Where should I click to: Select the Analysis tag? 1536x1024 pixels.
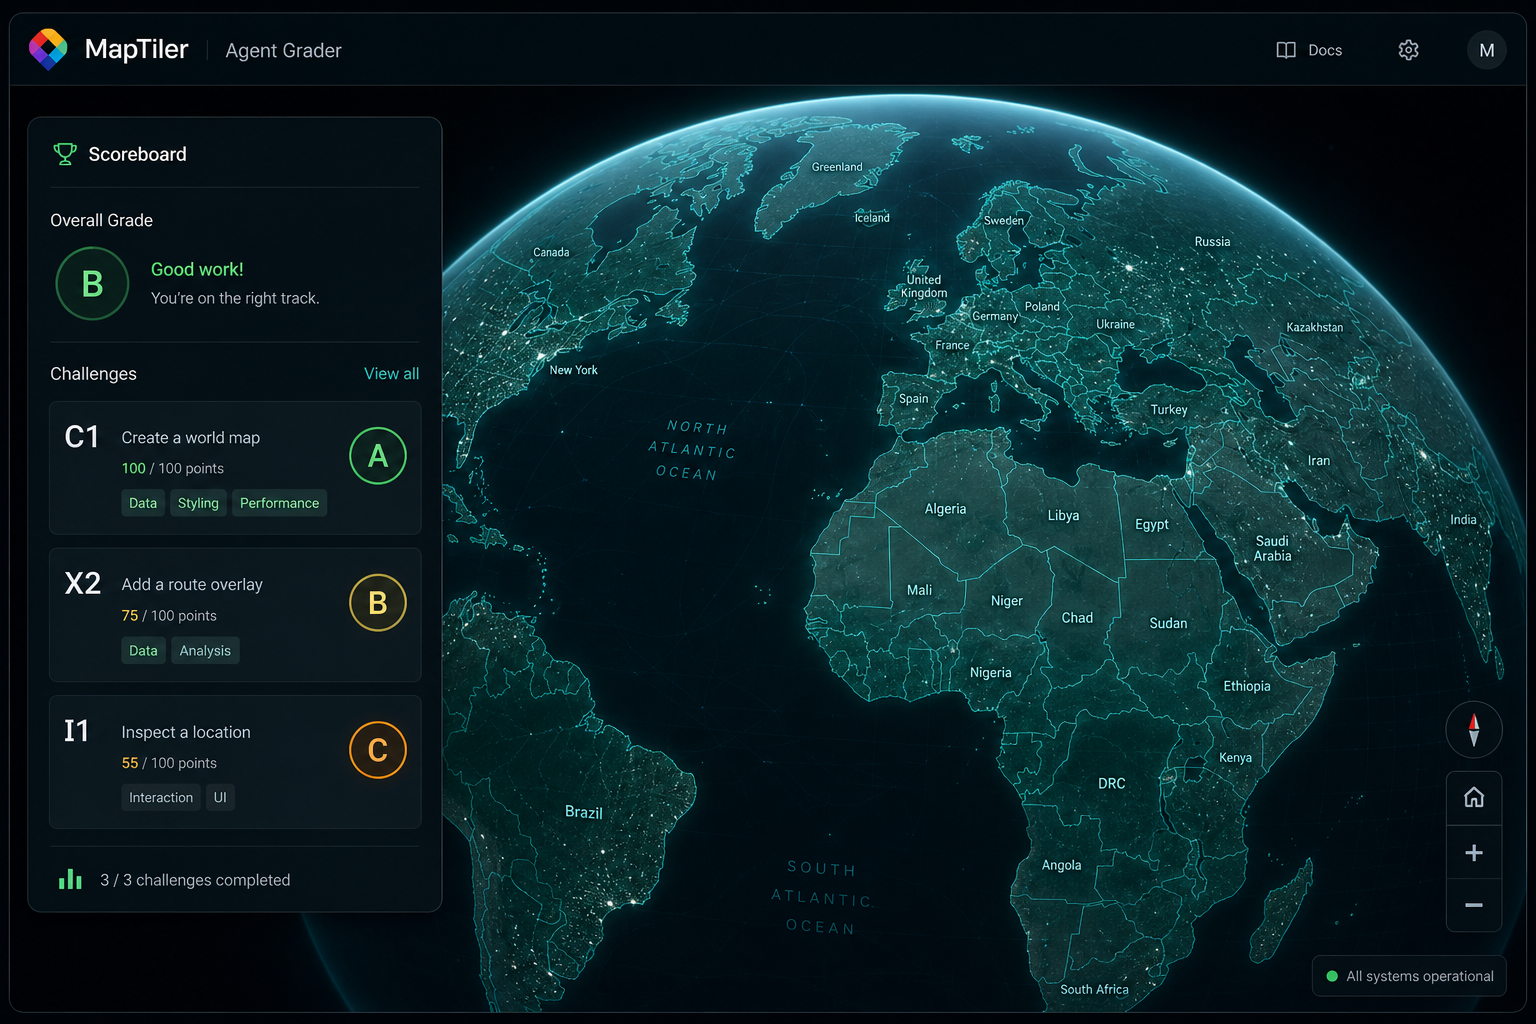coord(205,650)
